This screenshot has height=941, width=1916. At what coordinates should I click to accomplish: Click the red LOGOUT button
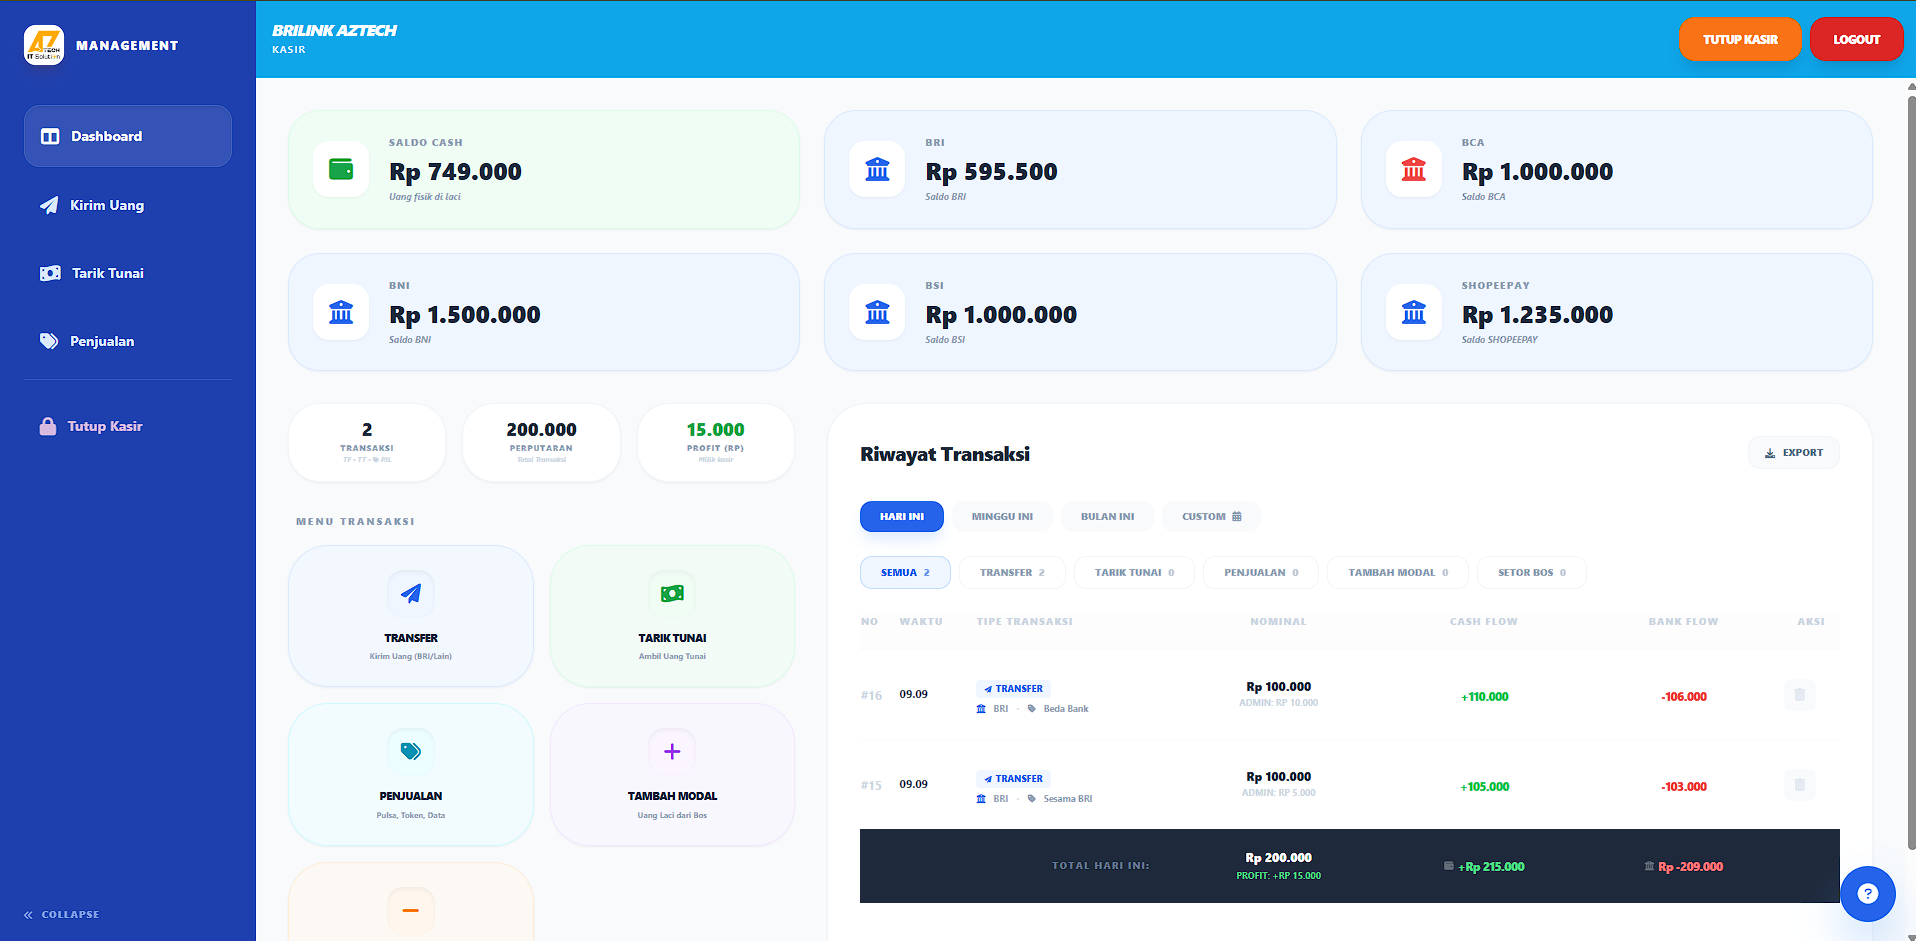point(1856,39)
